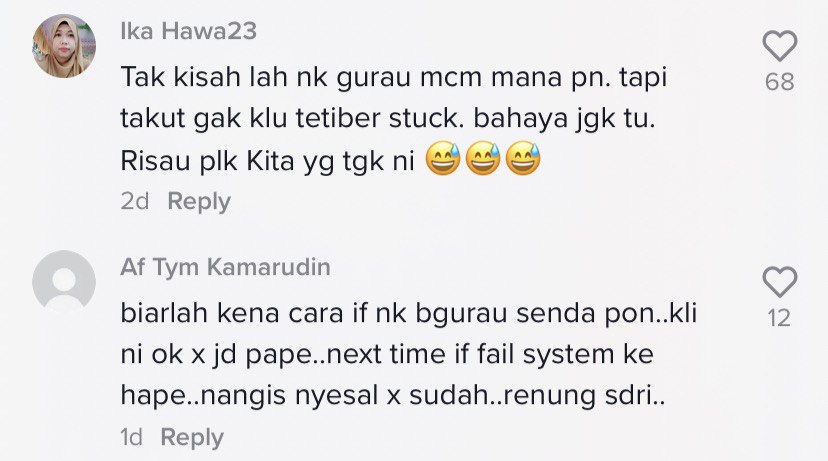Screen dimensions: 828x461
Task: Reply to Ika Hawa23's comment
Action: [199, 202]
